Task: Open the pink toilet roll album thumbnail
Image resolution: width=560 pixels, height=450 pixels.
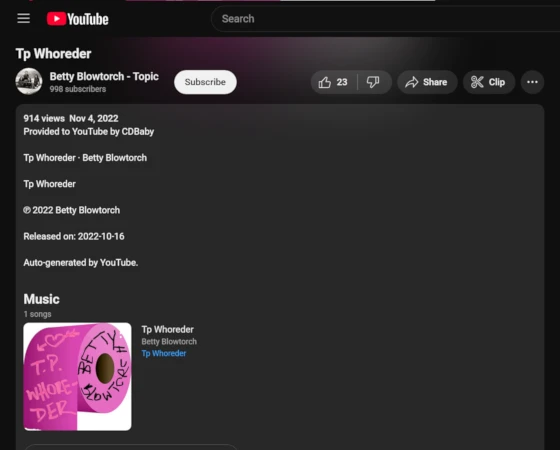Action: click(78, 377)
